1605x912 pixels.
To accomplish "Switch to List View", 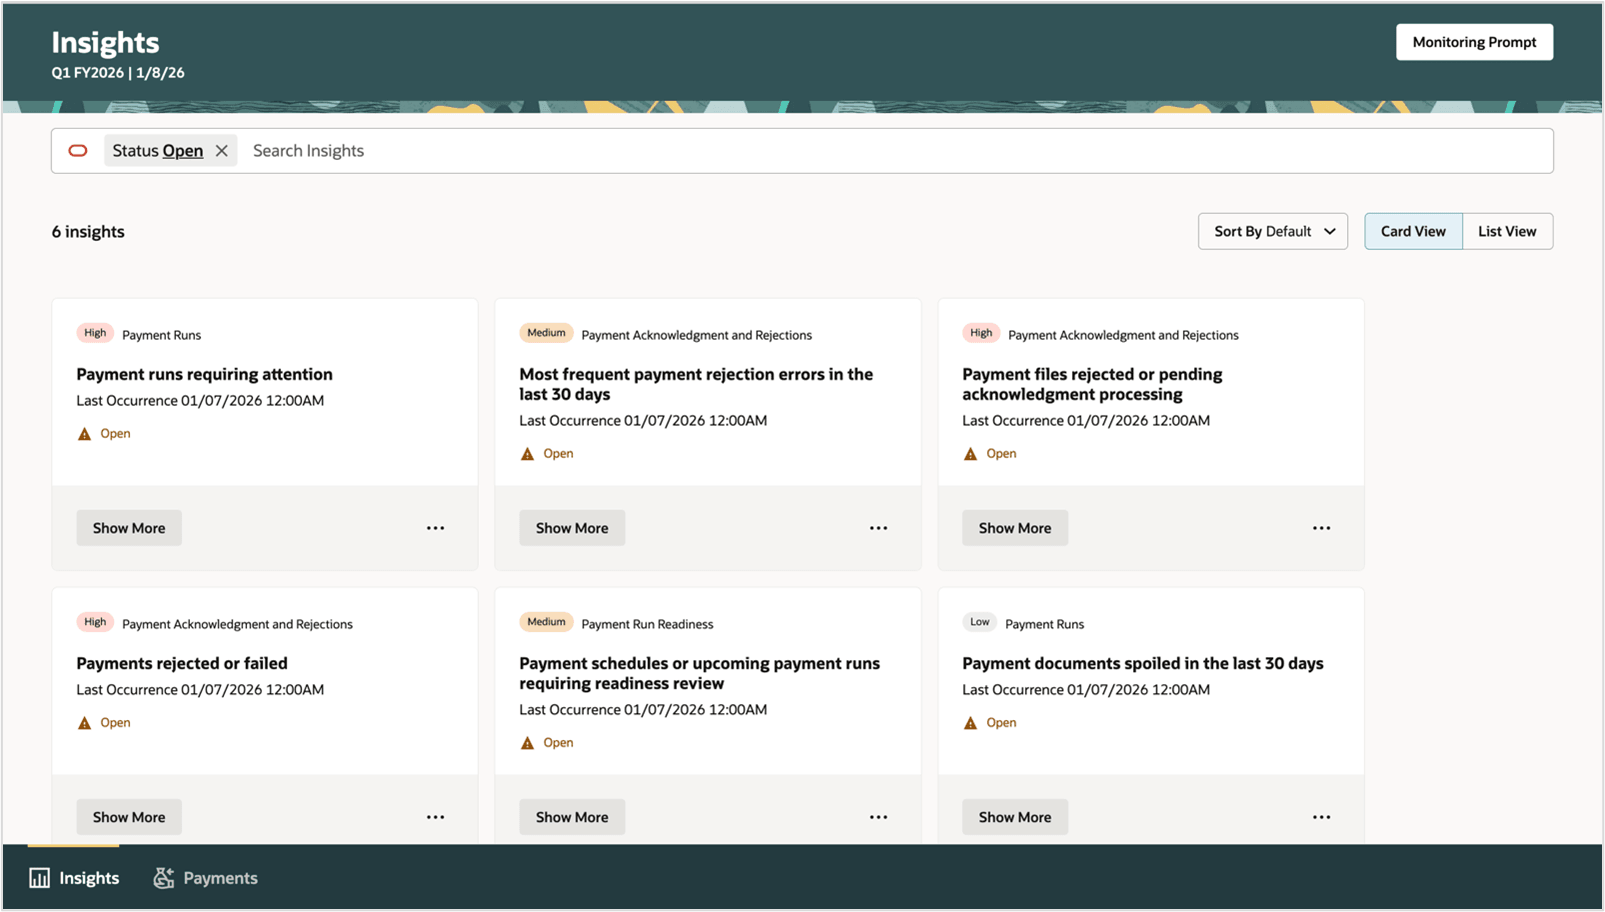I will pos(1507,231).
